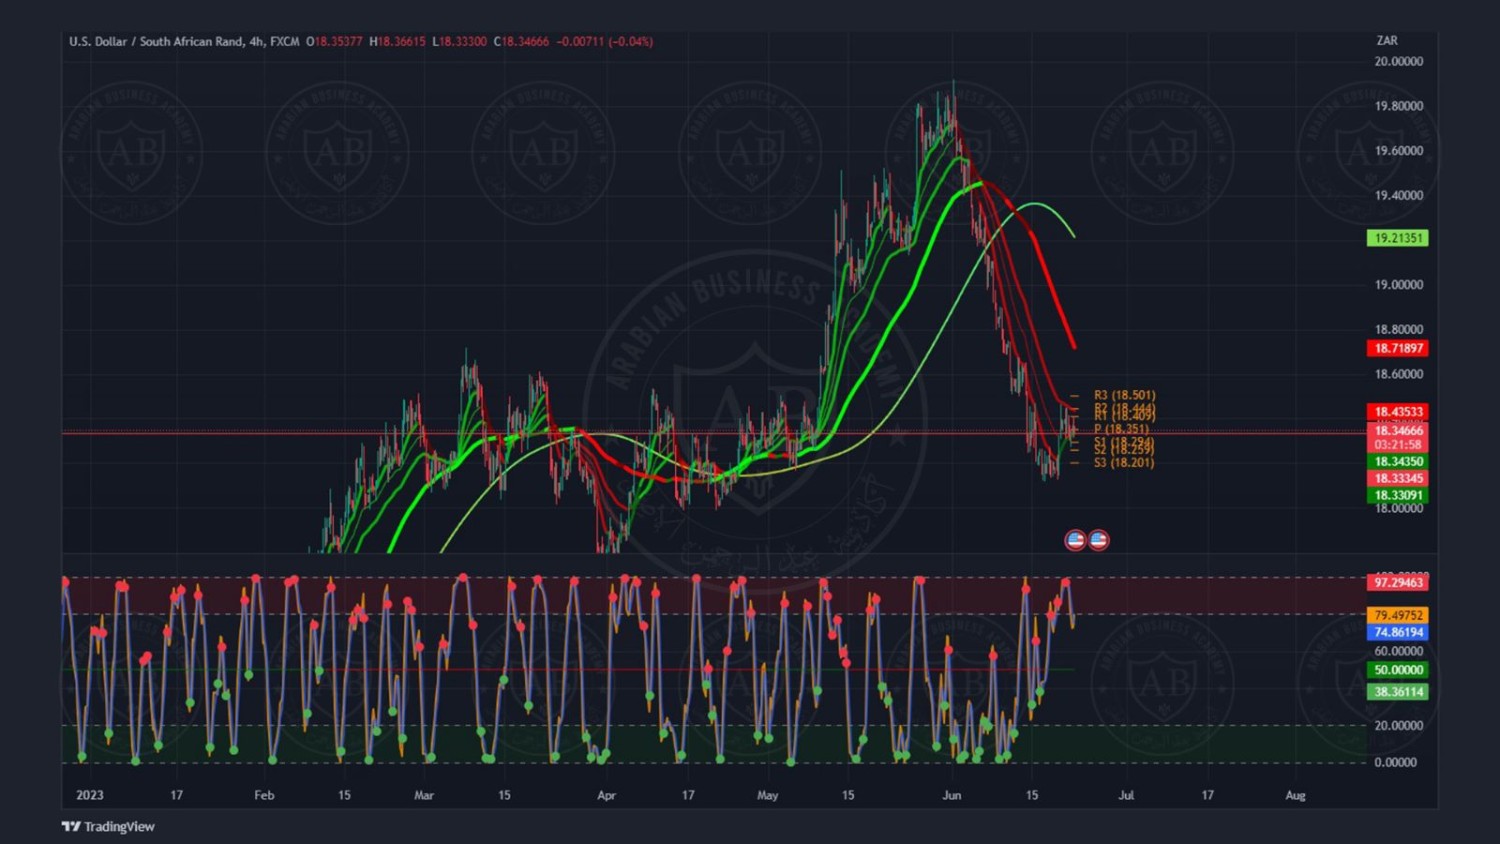The image size is (1500, 844).
Task: Click the 18.60000 price axis value
Action: [x=1398, y=374]
